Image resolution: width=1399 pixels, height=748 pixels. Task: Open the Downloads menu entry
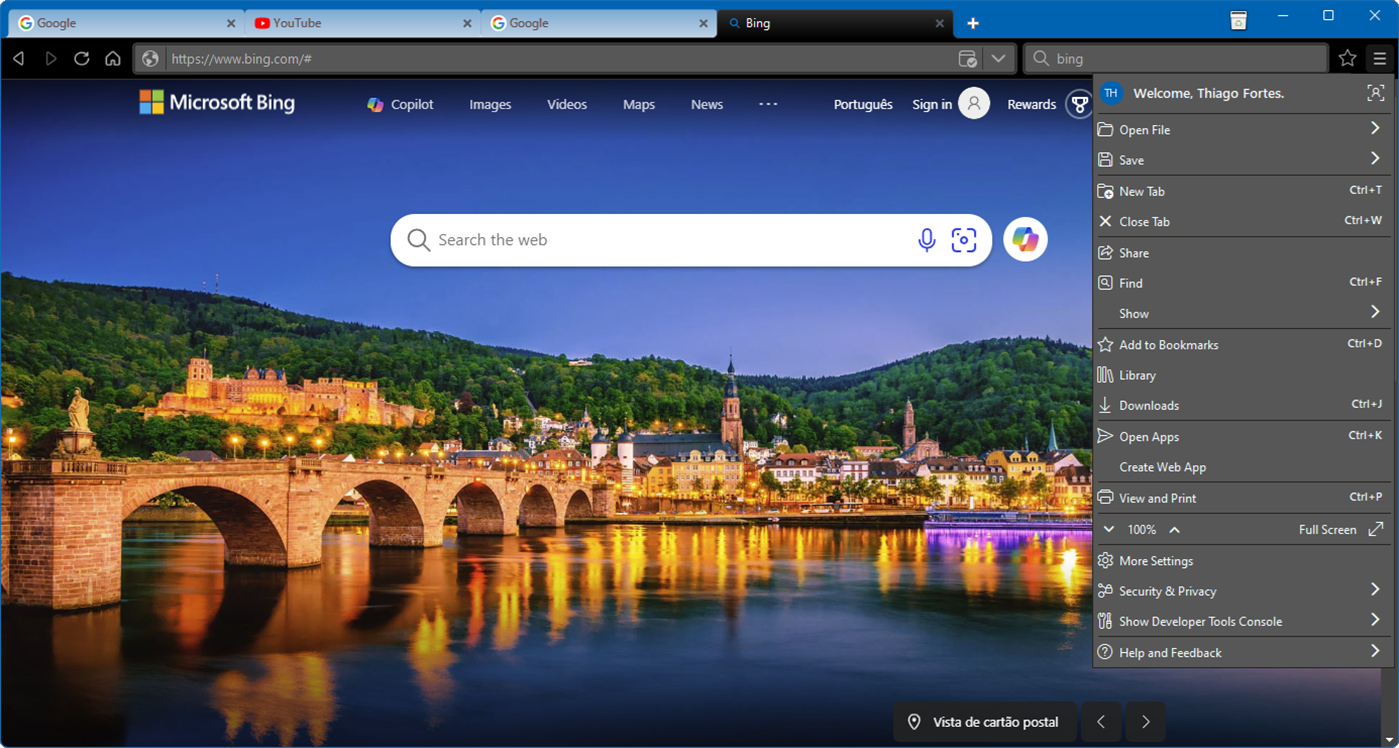[1148, 405]
